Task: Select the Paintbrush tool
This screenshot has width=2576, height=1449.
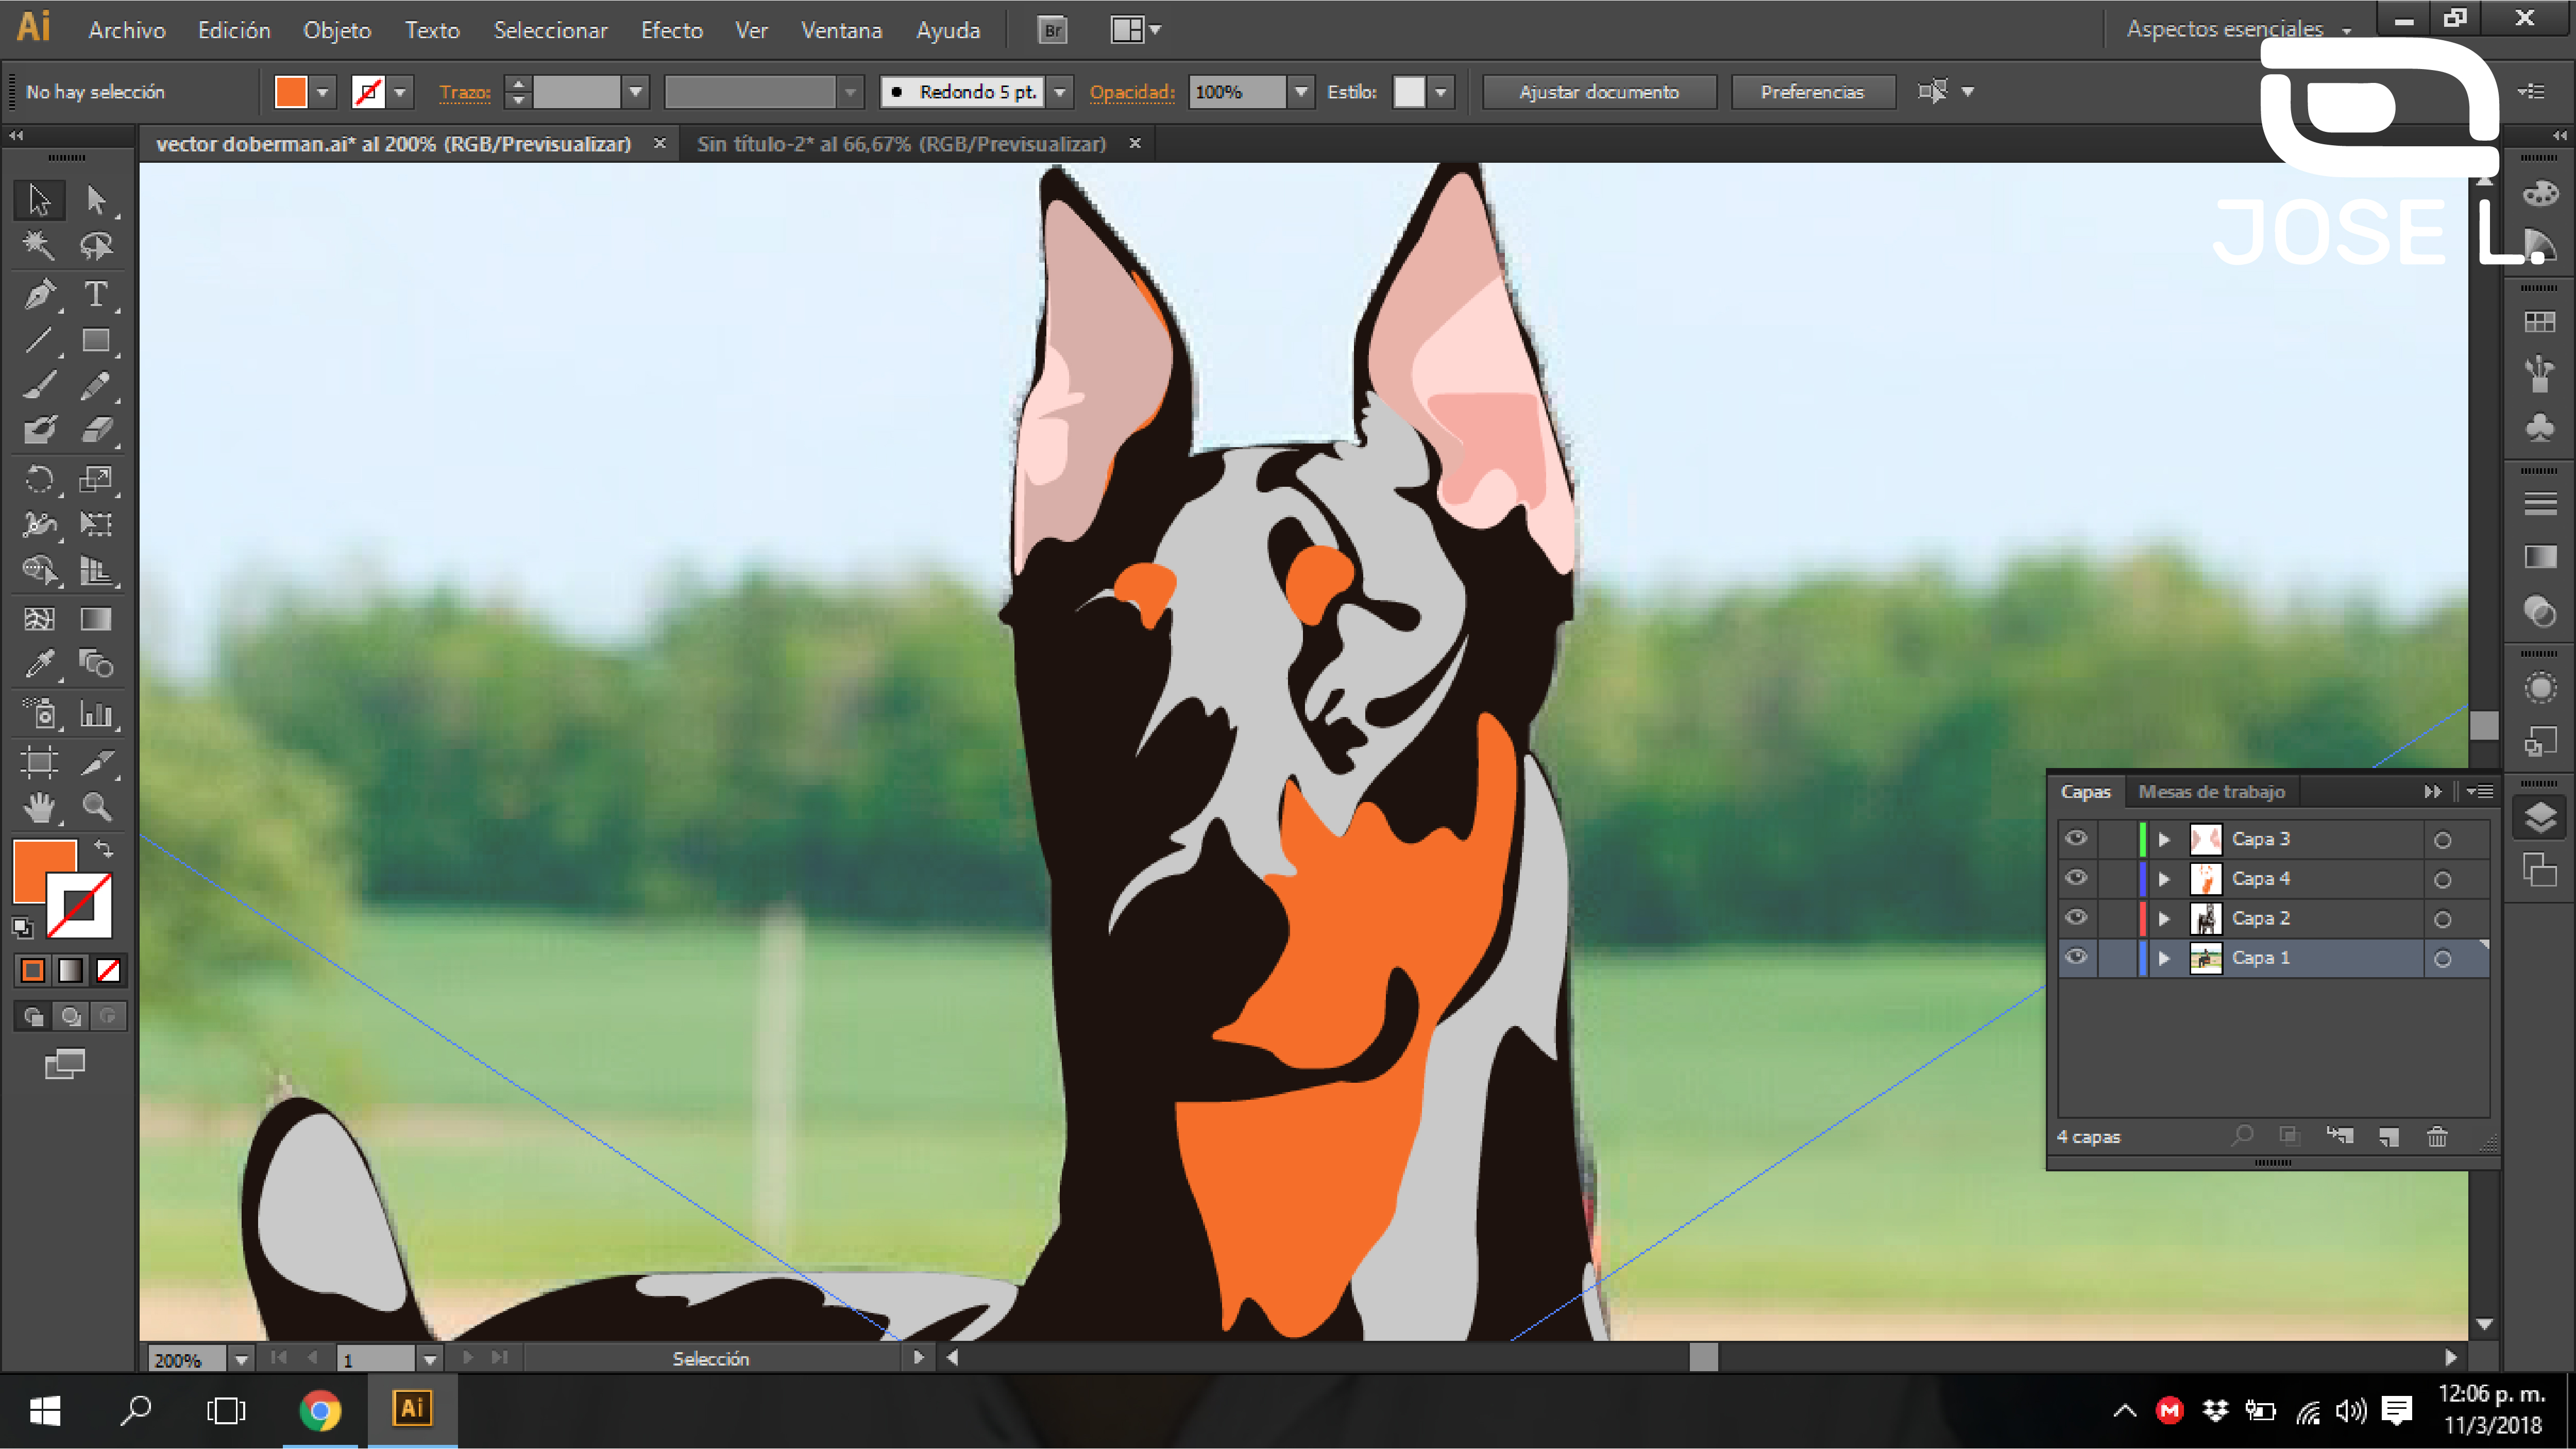Action: (x=39, y=386)
